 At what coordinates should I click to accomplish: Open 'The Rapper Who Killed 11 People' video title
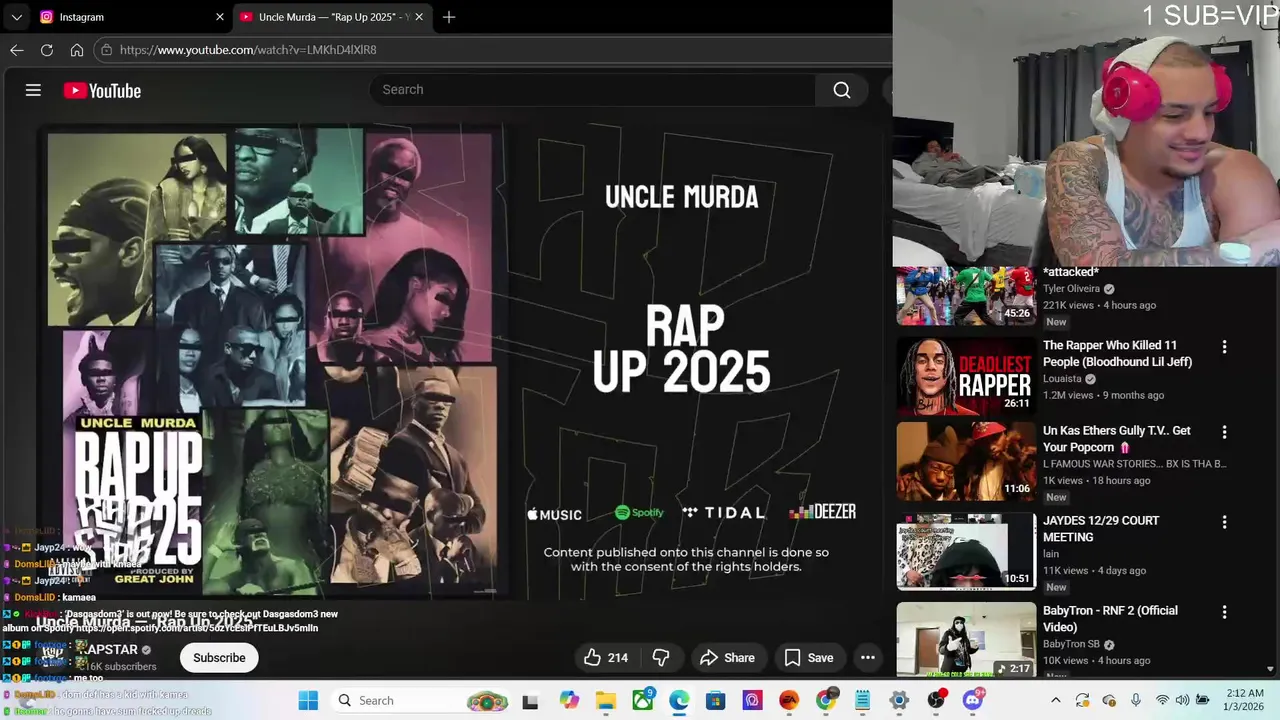coord(1117,354)
